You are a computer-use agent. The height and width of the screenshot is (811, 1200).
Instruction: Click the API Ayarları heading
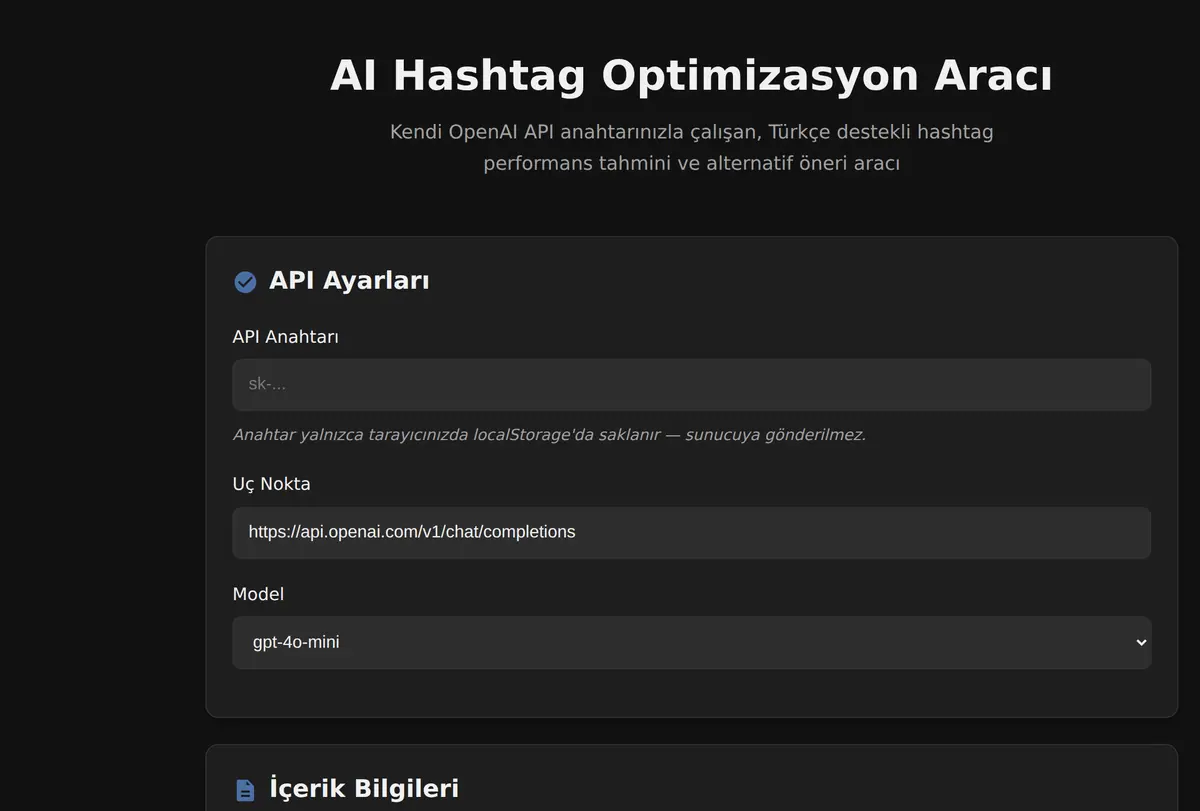(349, 281)
